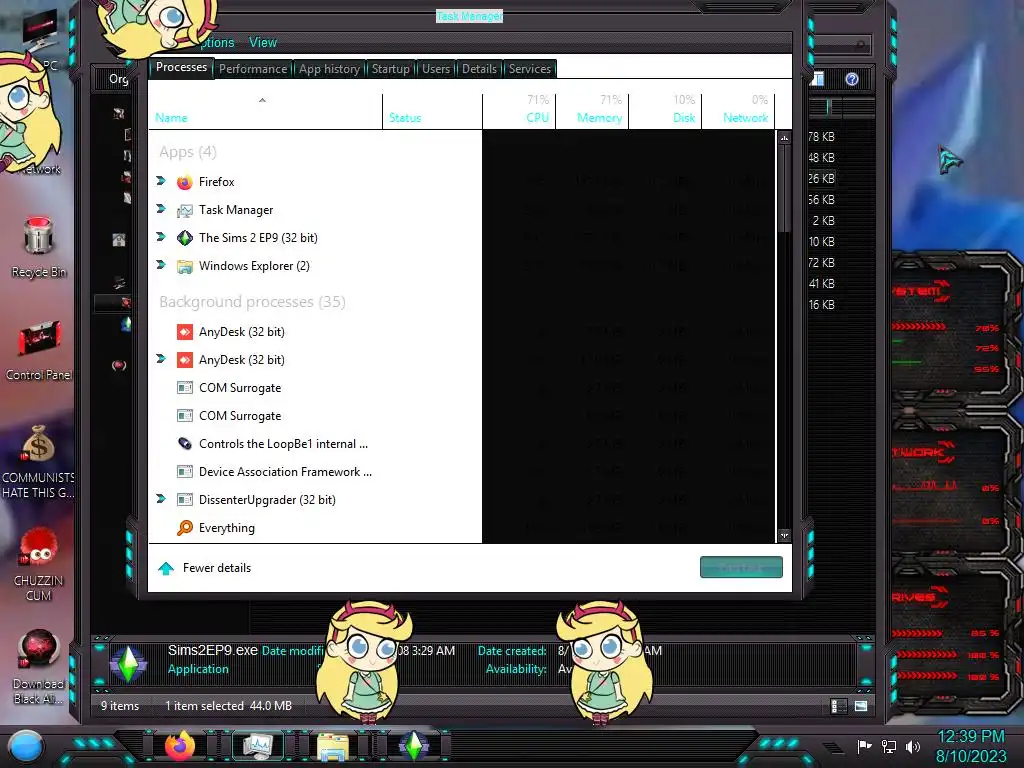Open the View menu in Task Manager
Screen dimensions: 1024x768
(263, 42)
